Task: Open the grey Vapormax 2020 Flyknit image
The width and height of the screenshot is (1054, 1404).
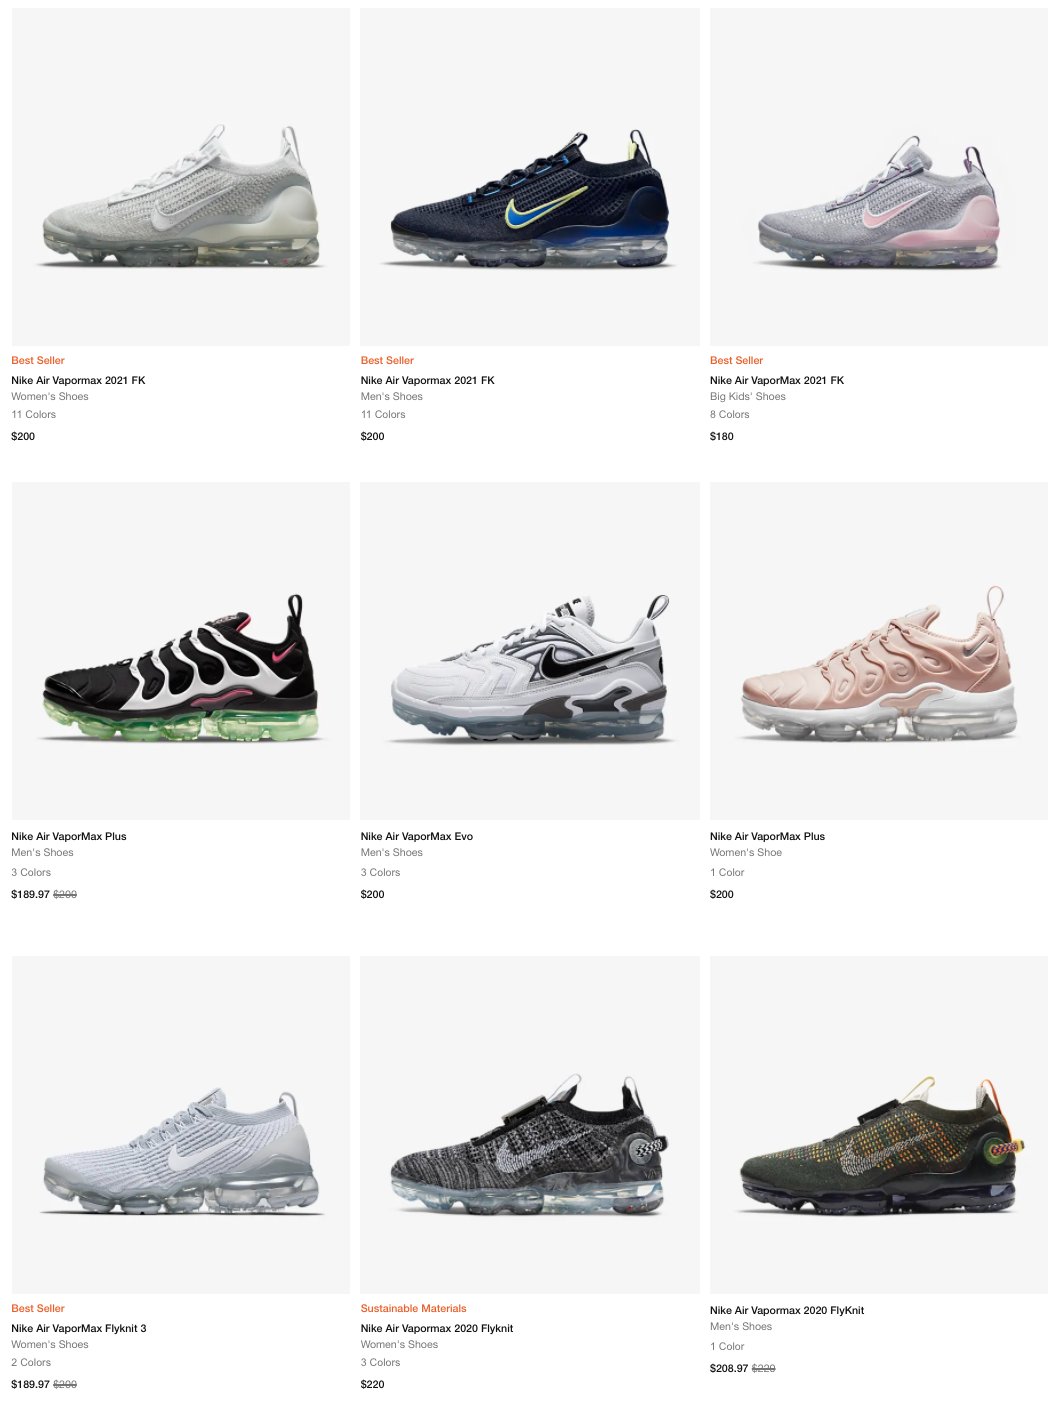Action: 530,1125
